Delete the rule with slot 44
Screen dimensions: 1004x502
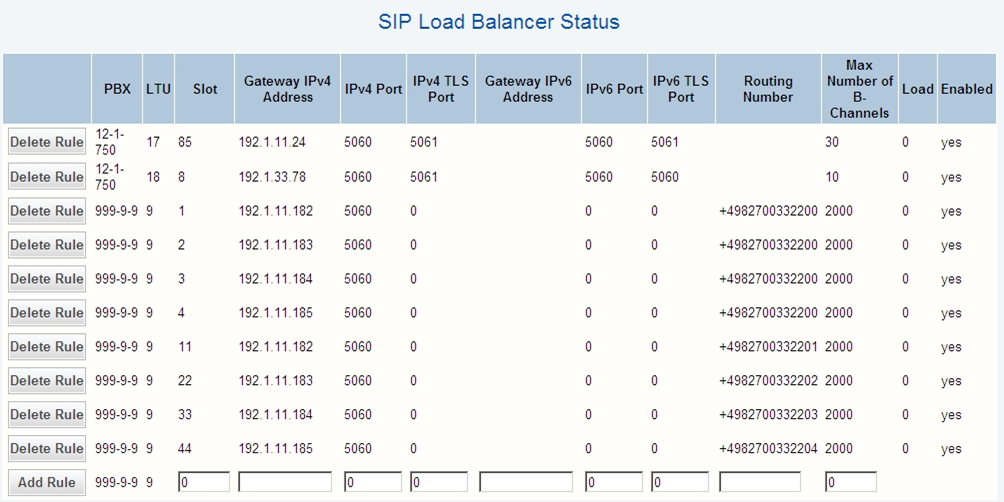tap(47, 449)
